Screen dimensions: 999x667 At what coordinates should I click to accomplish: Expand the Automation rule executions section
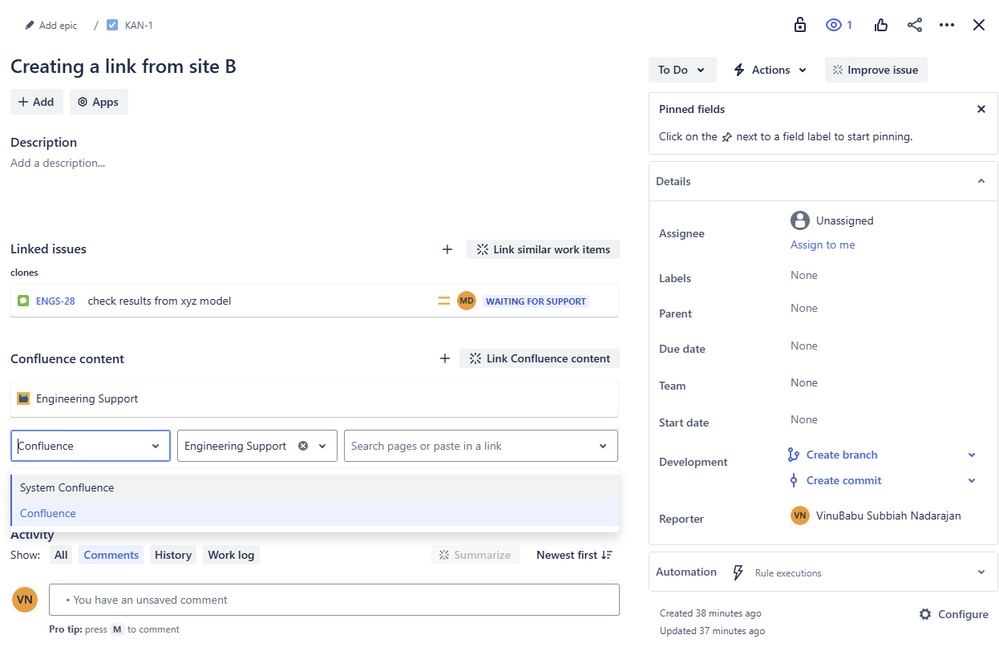(981, 572)
